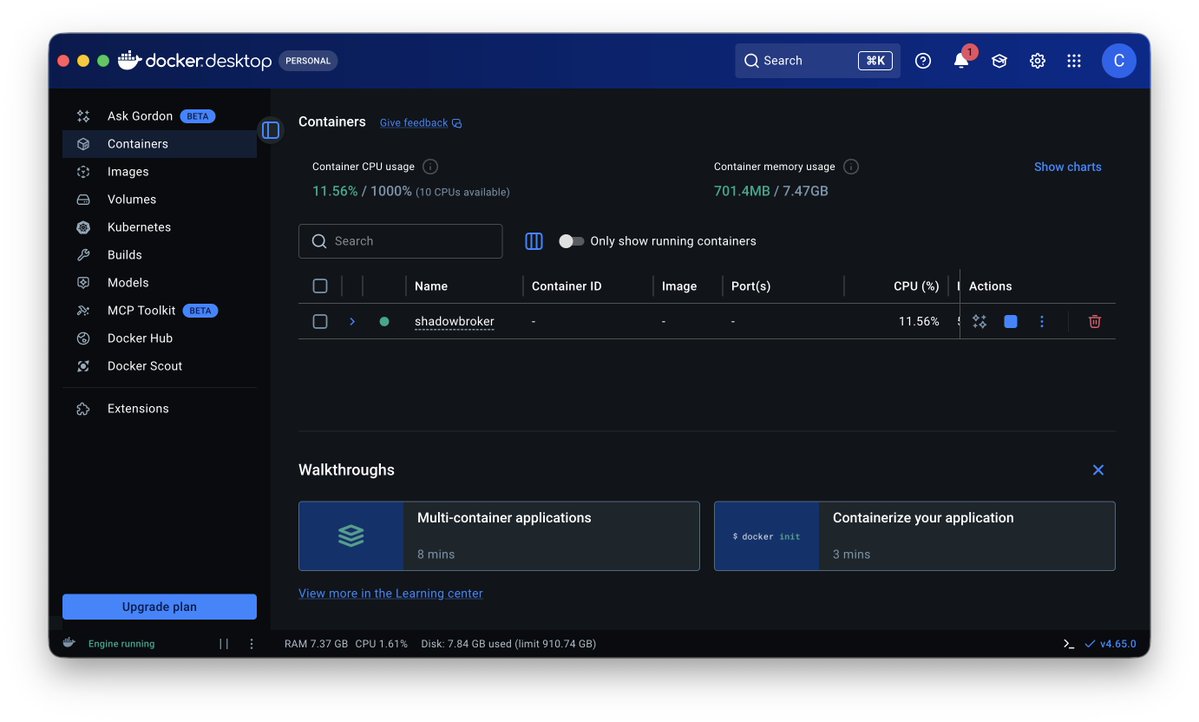Go to Volumes in sidebar
Screen dimensions: 1199x722
point(159,199)
